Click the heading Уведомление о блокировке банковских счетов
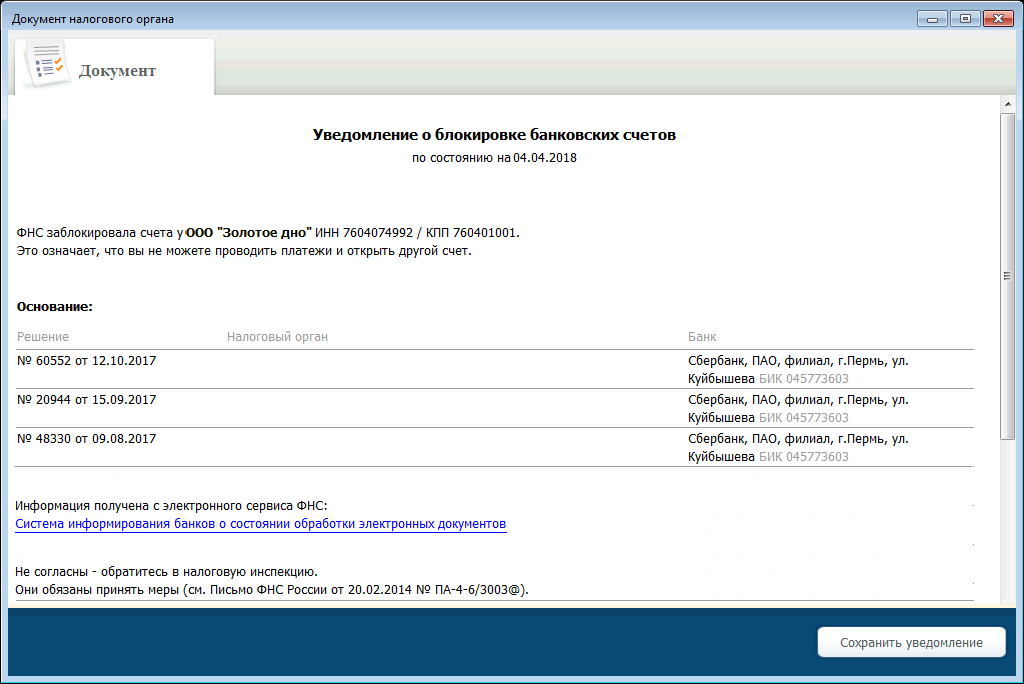The image size is (1024, 684). (494, 135)
